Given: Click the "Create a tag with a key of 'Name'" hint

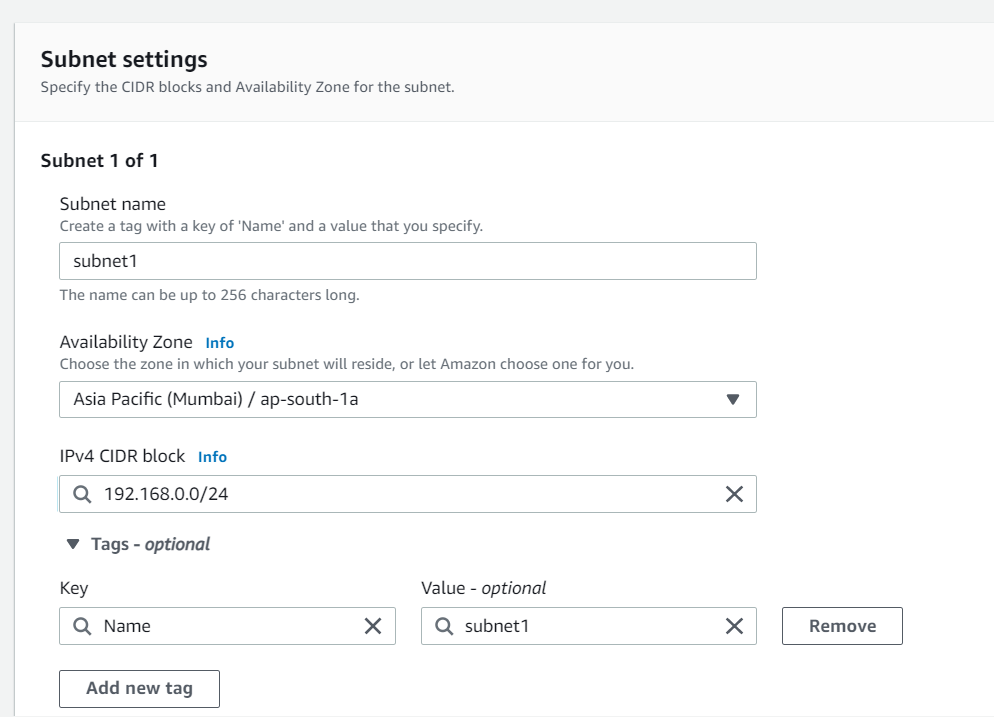Looking at the screenshot, I should [x=271, y=226].
